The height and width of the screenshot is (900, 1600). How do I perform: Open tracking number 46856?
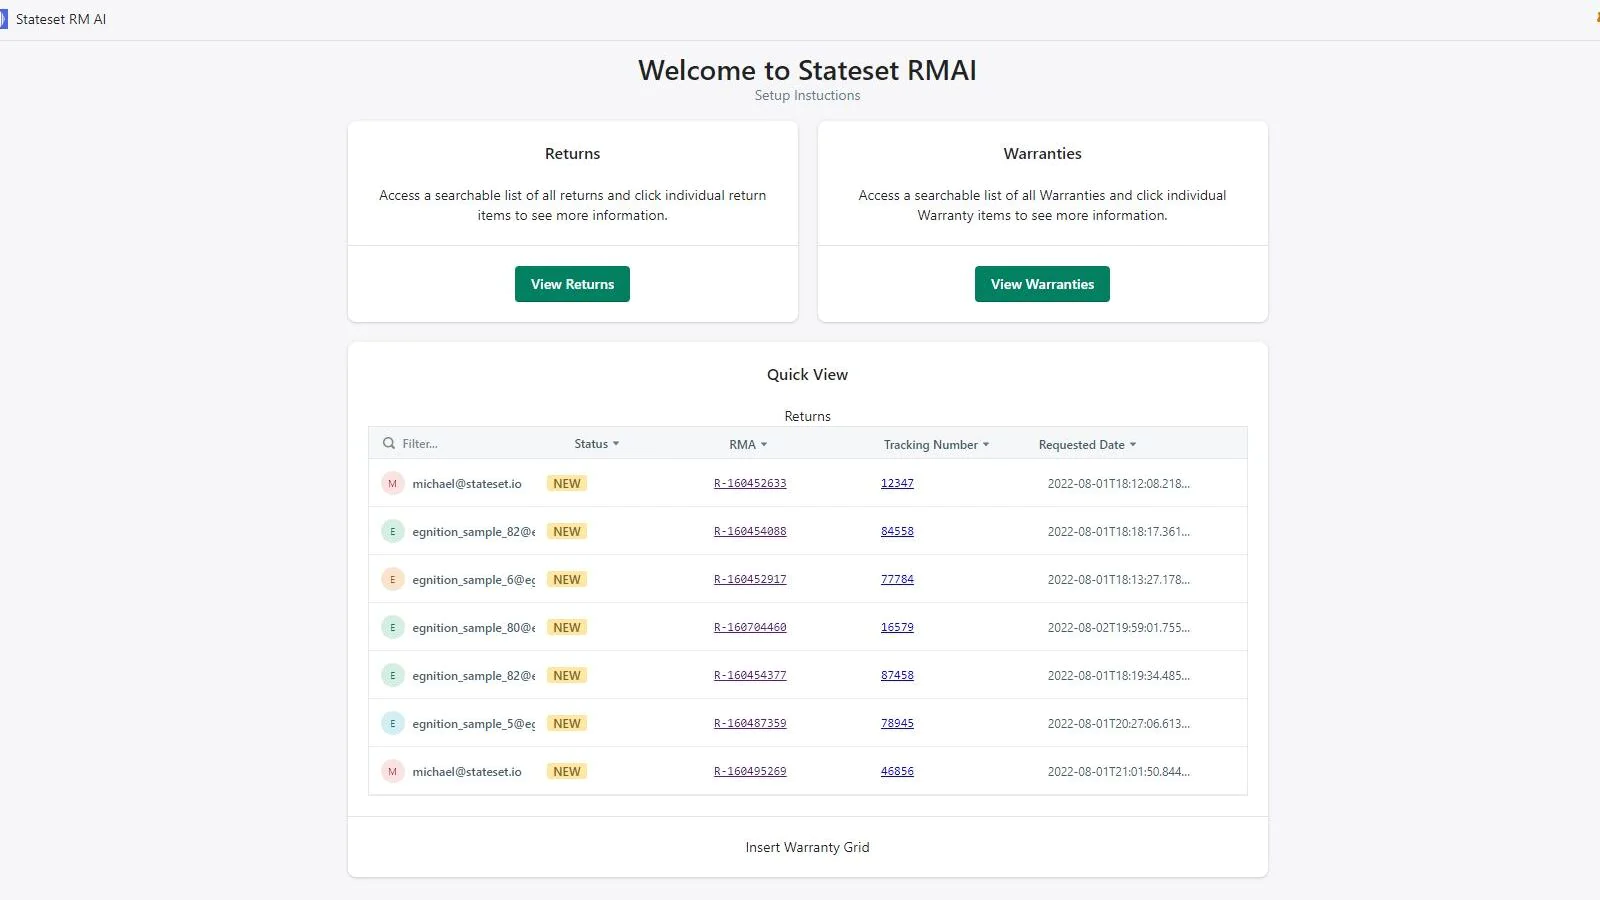click(x=897, y=771)
